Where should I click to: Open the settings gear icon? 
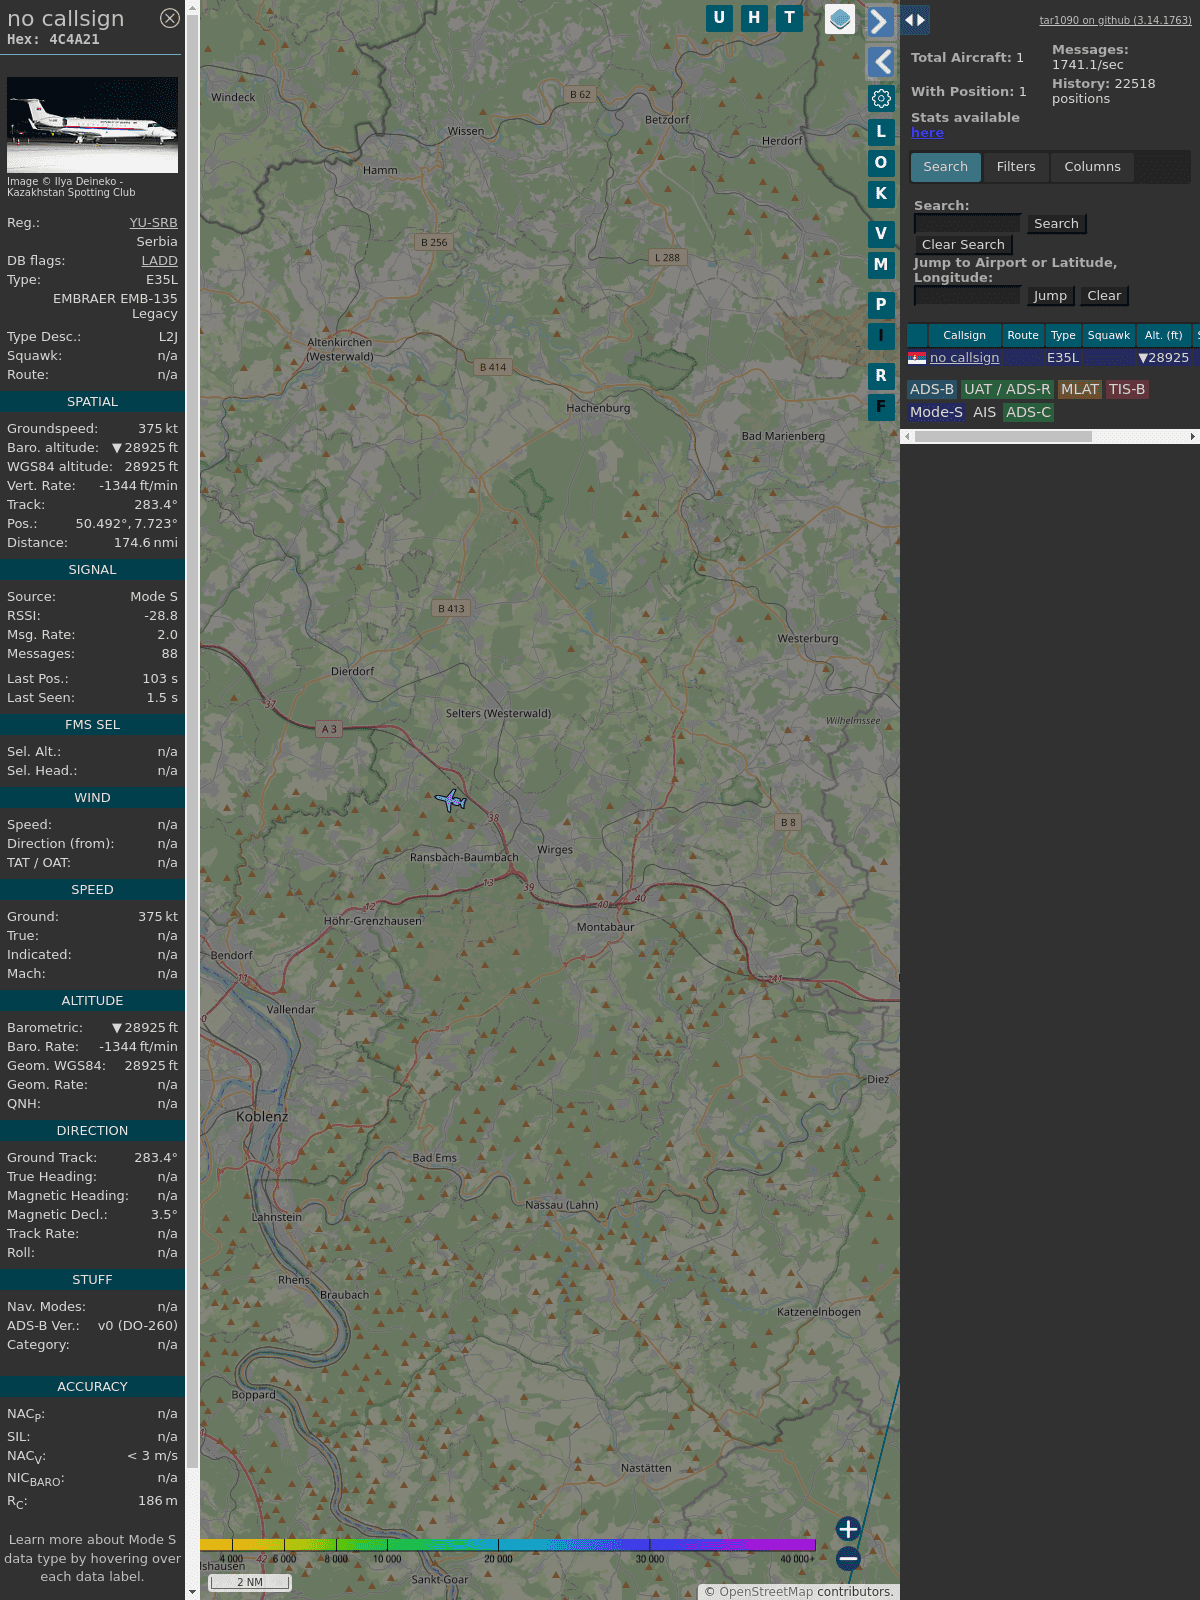click(x=881, y=98)
